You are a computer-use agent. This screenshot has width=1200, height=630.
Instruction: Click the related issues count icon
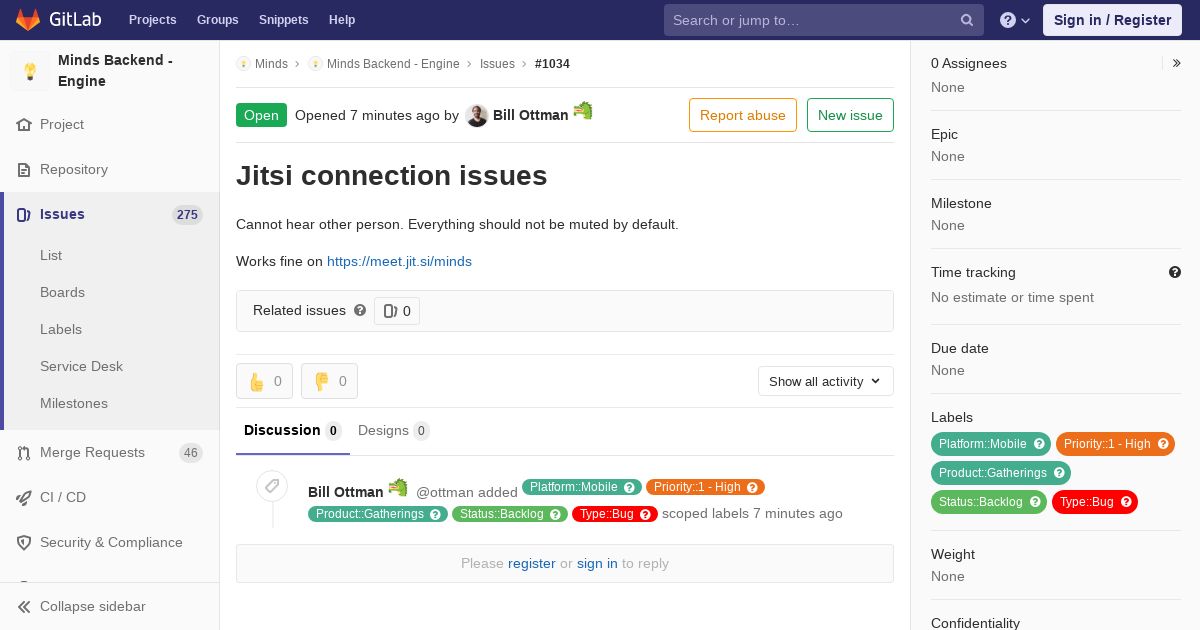390,311
